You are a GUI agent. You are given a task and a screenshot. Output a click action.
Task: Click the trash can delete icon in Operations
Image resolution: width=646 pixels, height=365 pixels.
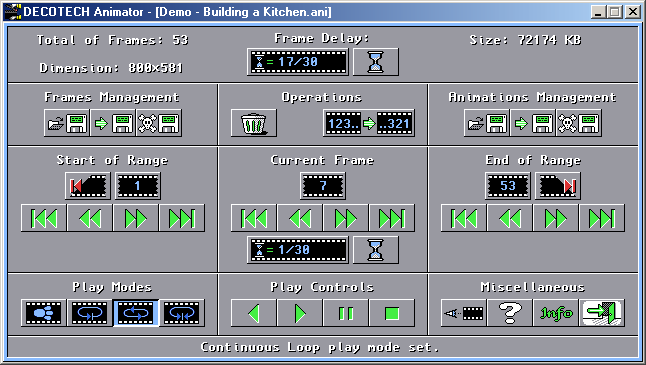click(x=254, y=123)
